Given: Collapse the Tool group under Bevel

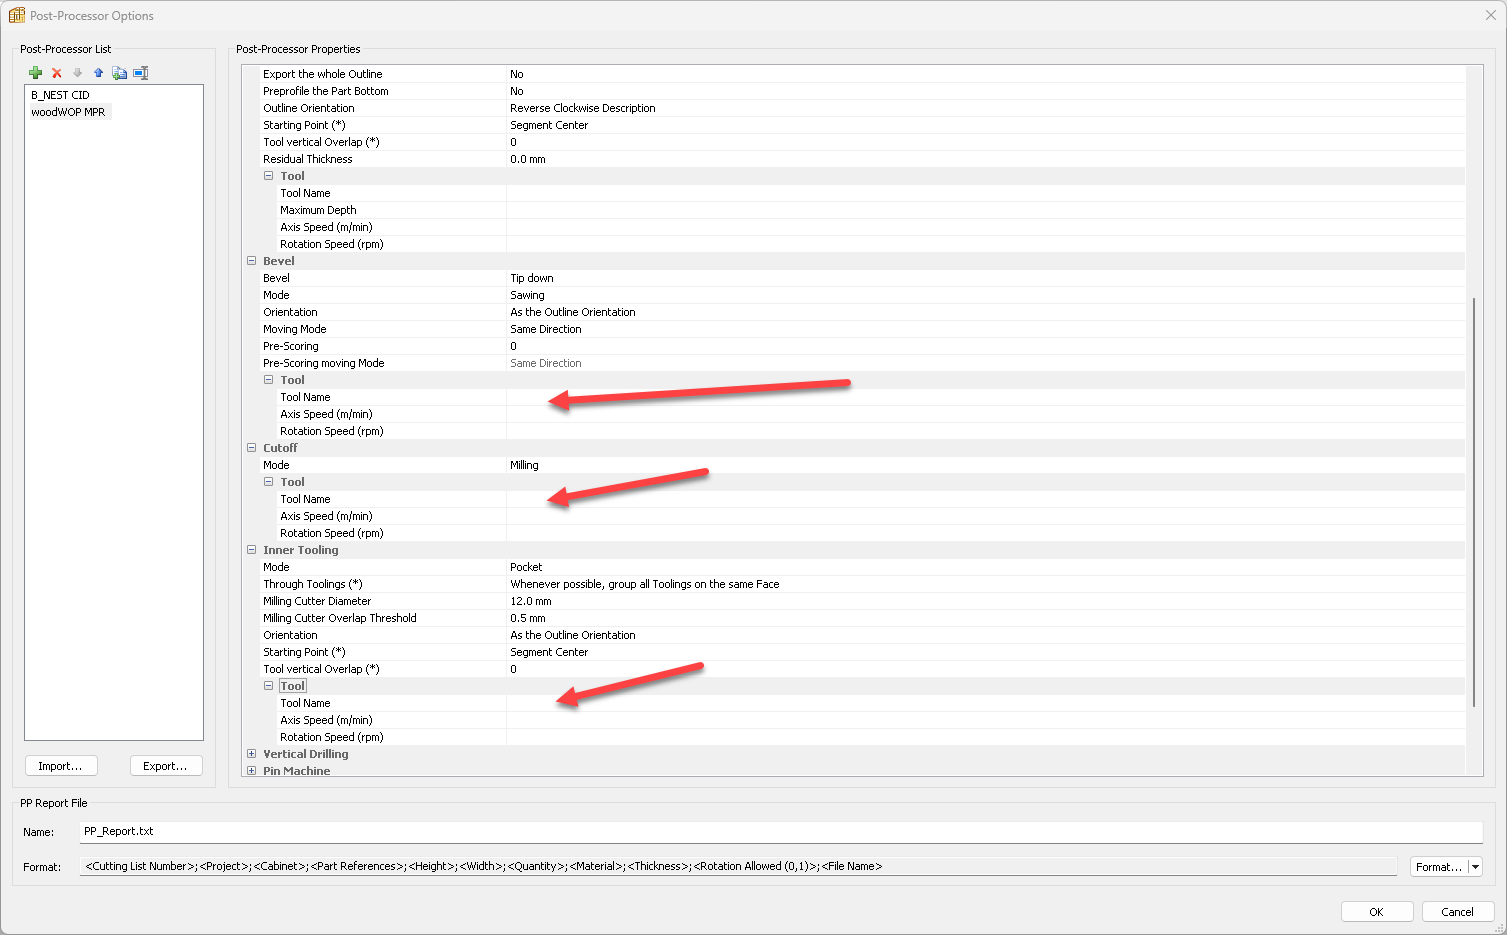Looking at the screenshot, I should pos(269,380).
